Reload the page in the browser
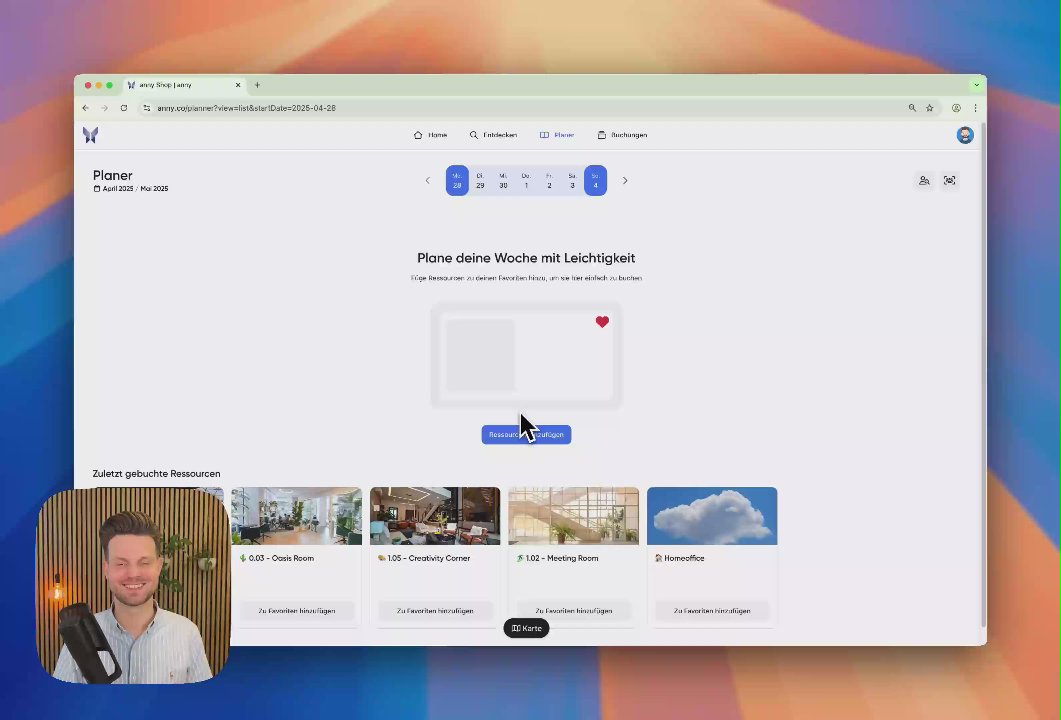Viewport: 1061px width, 720px height. [124, 108]
